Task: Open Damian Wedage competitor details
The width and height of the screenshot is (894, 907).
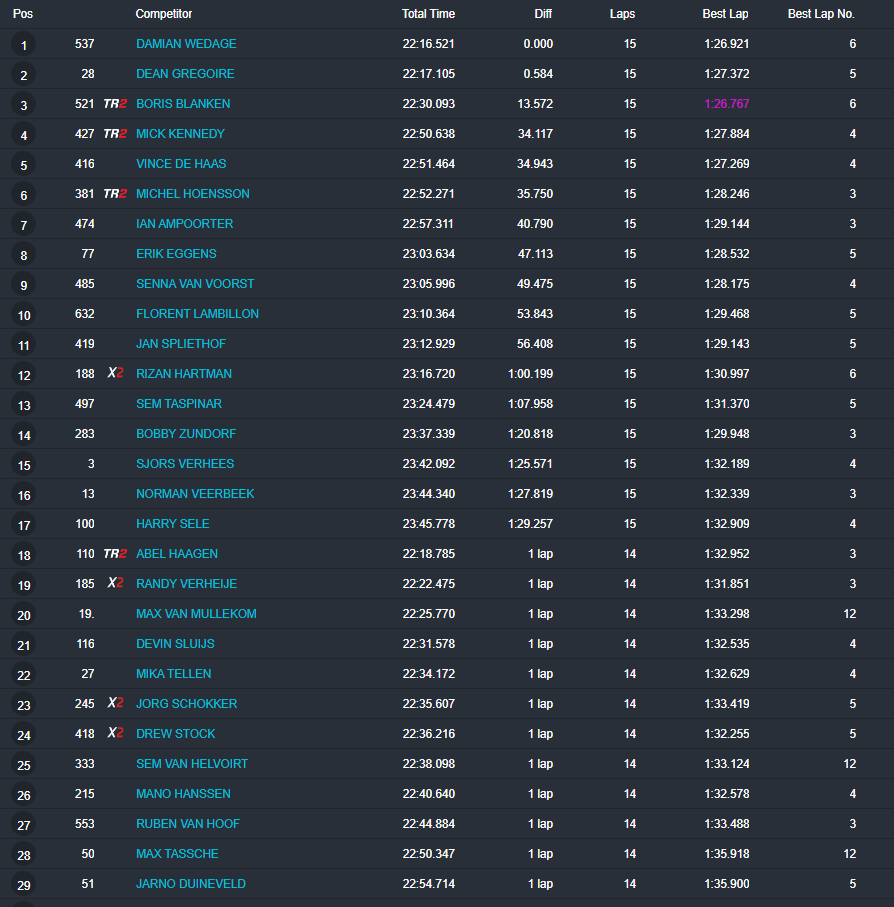Action: point(186,44)
